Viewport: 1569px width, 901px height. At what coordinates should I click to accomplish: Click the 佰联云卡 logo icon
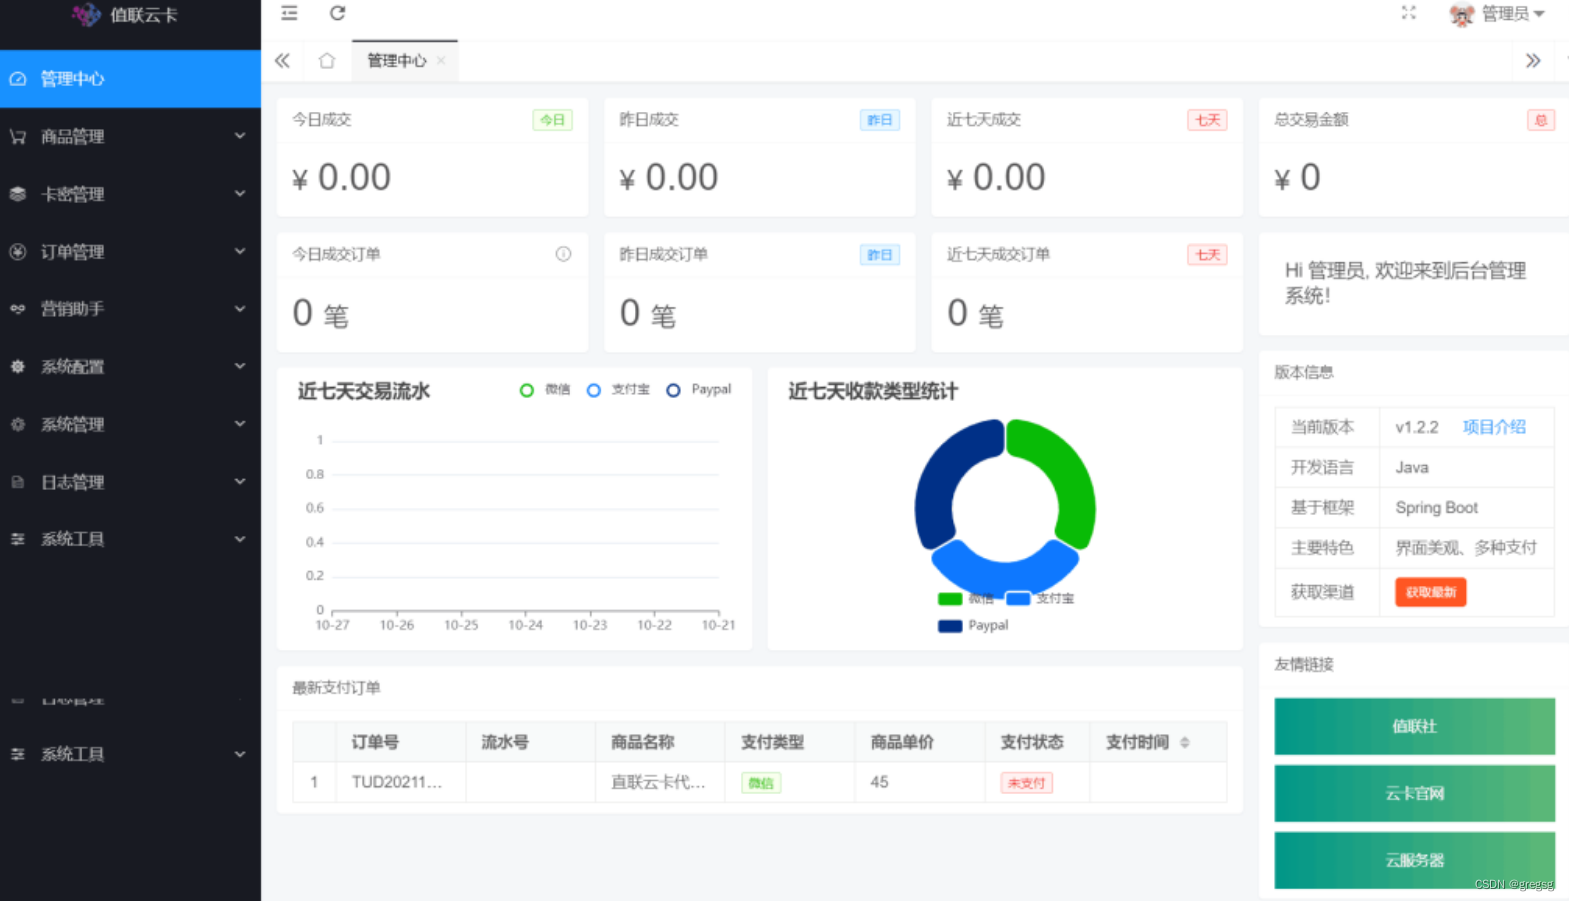pos(86,14)
